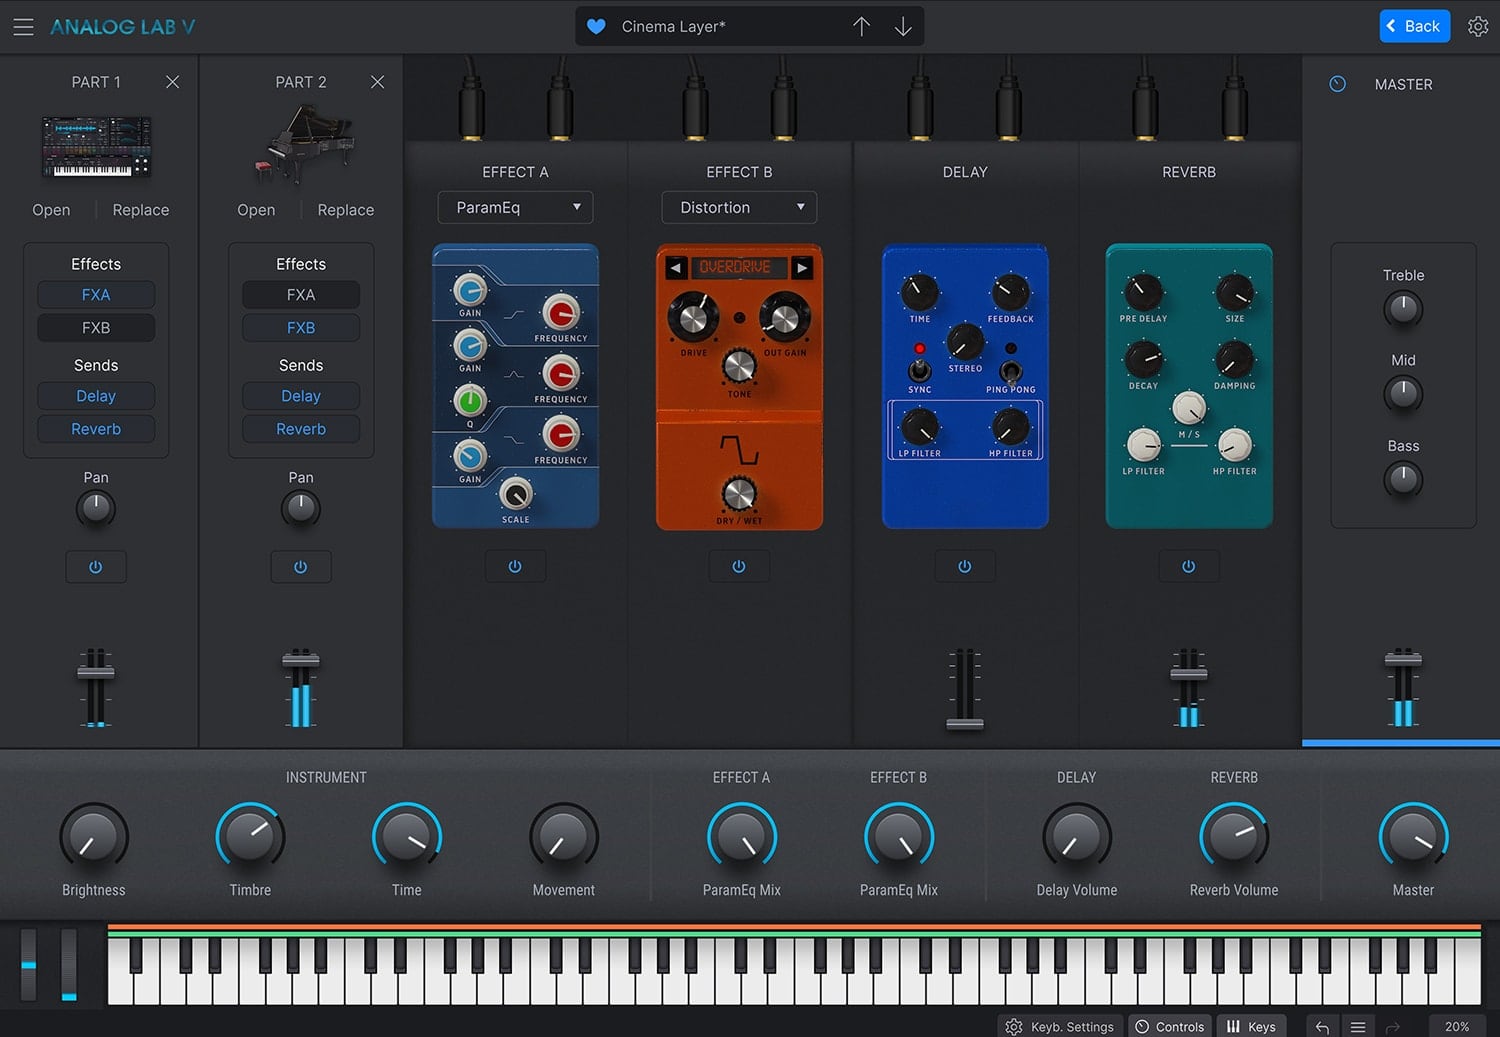Viewport: 1500px width, 1037px height.
Task: Open the history list icon in bottom bar
Action: pyautogui.click(x=1357, y=1027)
